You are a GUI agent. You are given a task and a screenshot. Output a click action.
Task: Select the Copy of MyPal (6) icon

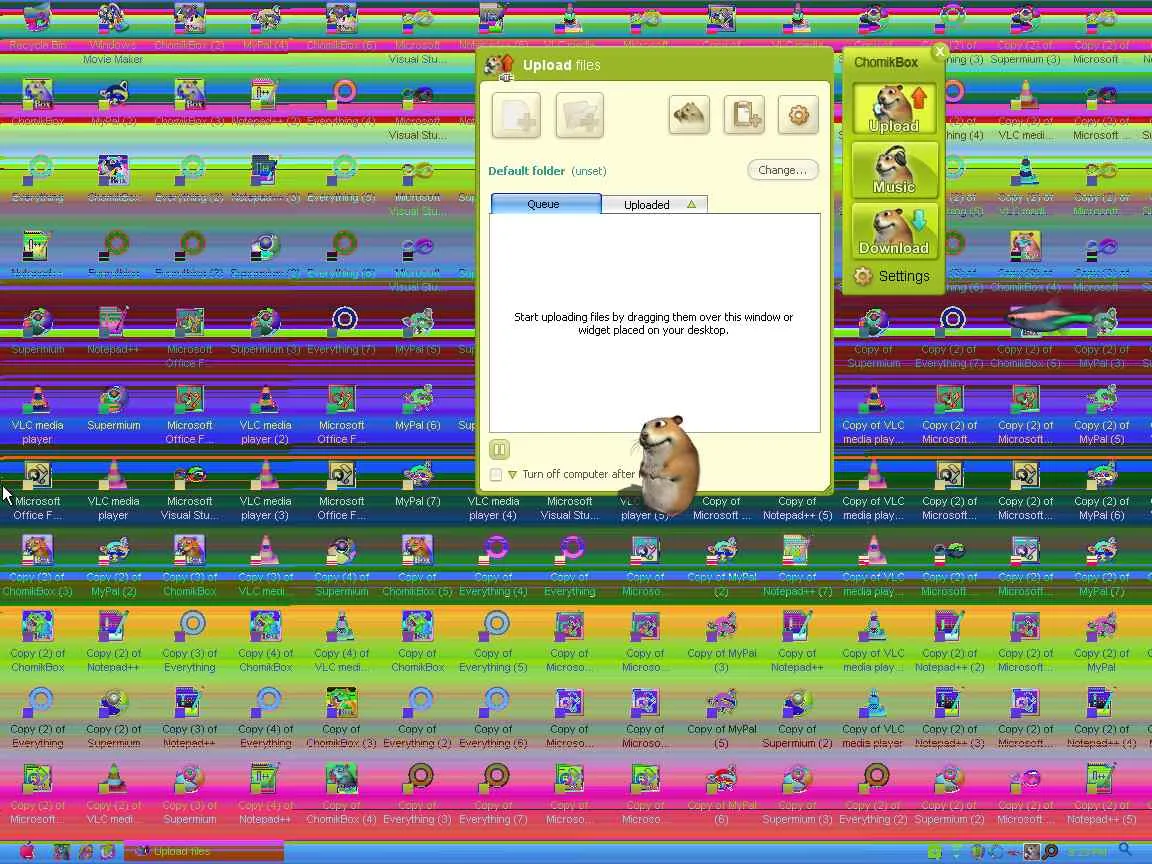pyautogui.click(x=721, y=794)
